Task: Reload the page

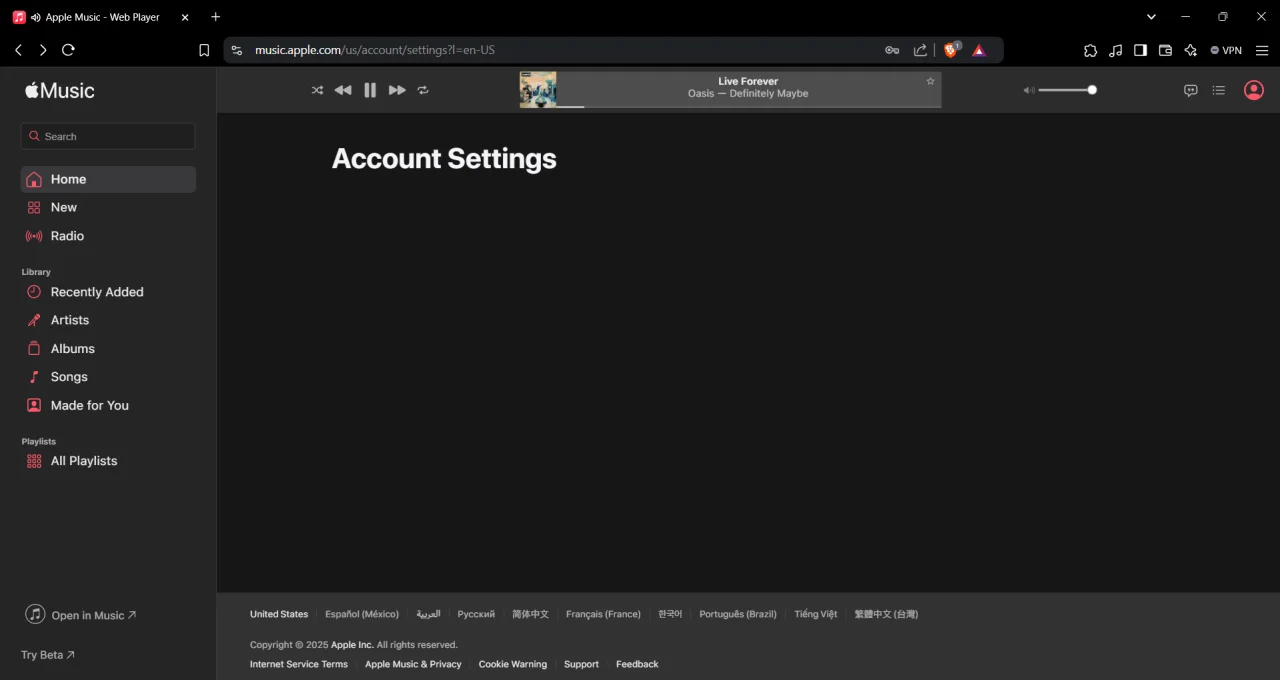Action: (x=68, y=50)
